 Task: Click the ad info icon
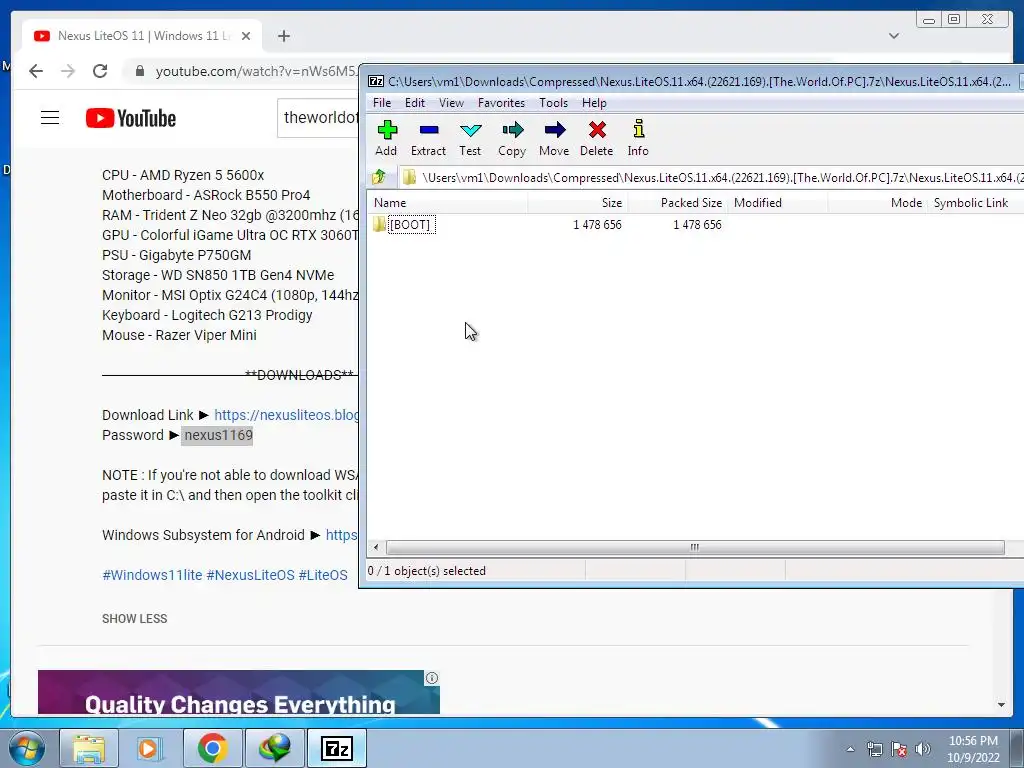[432, 678]
